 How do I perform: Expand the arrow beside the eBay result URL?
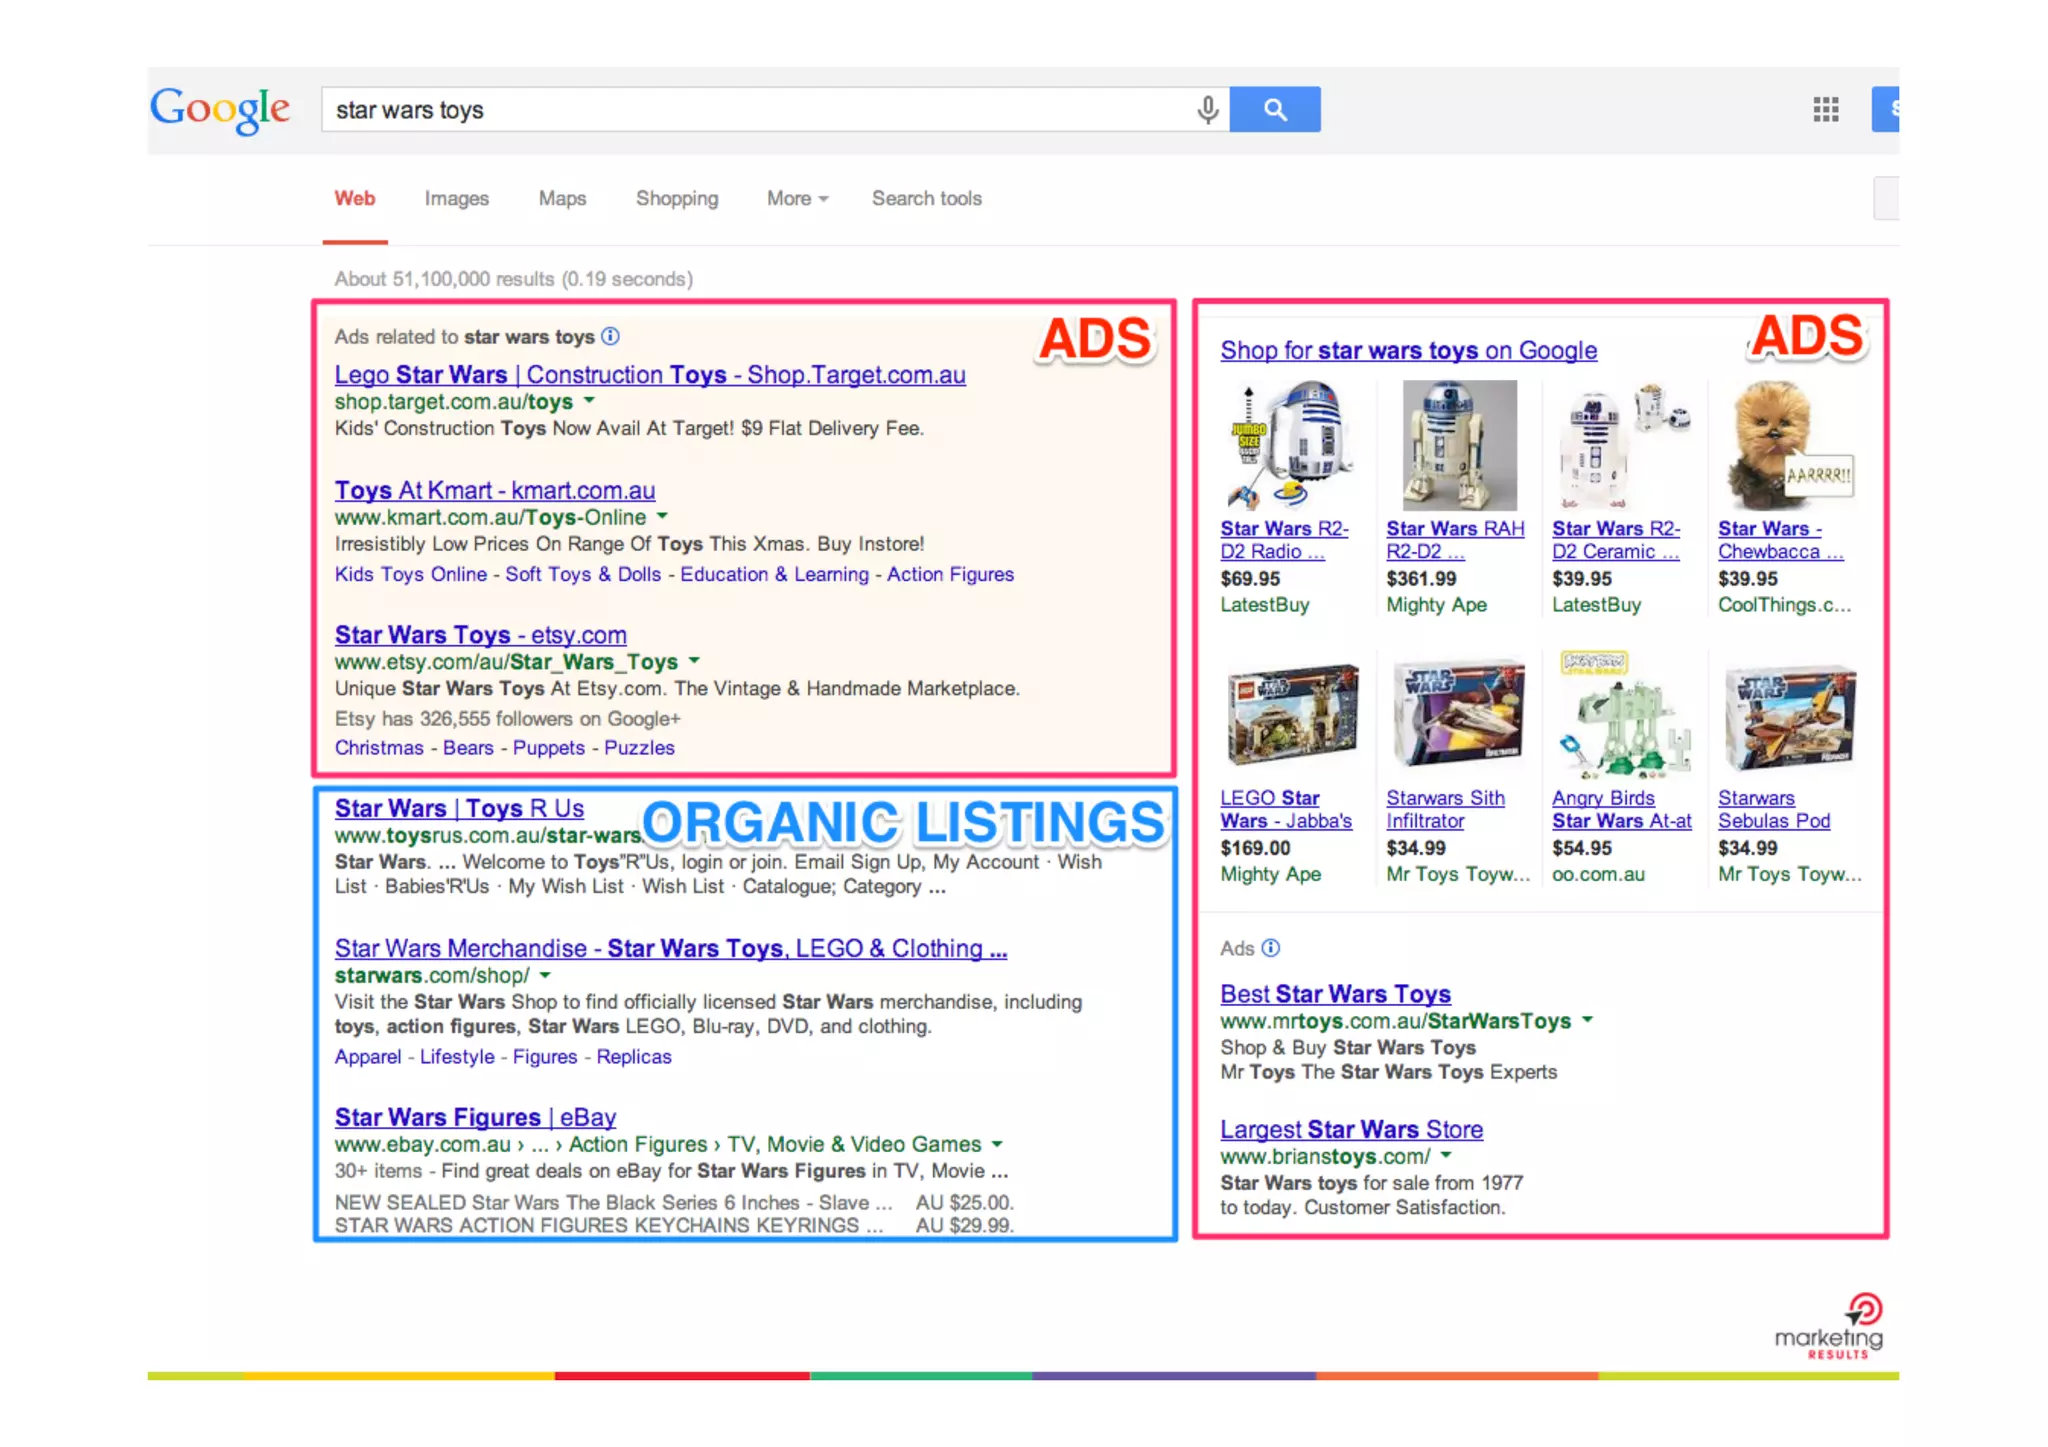point(997,1143)
